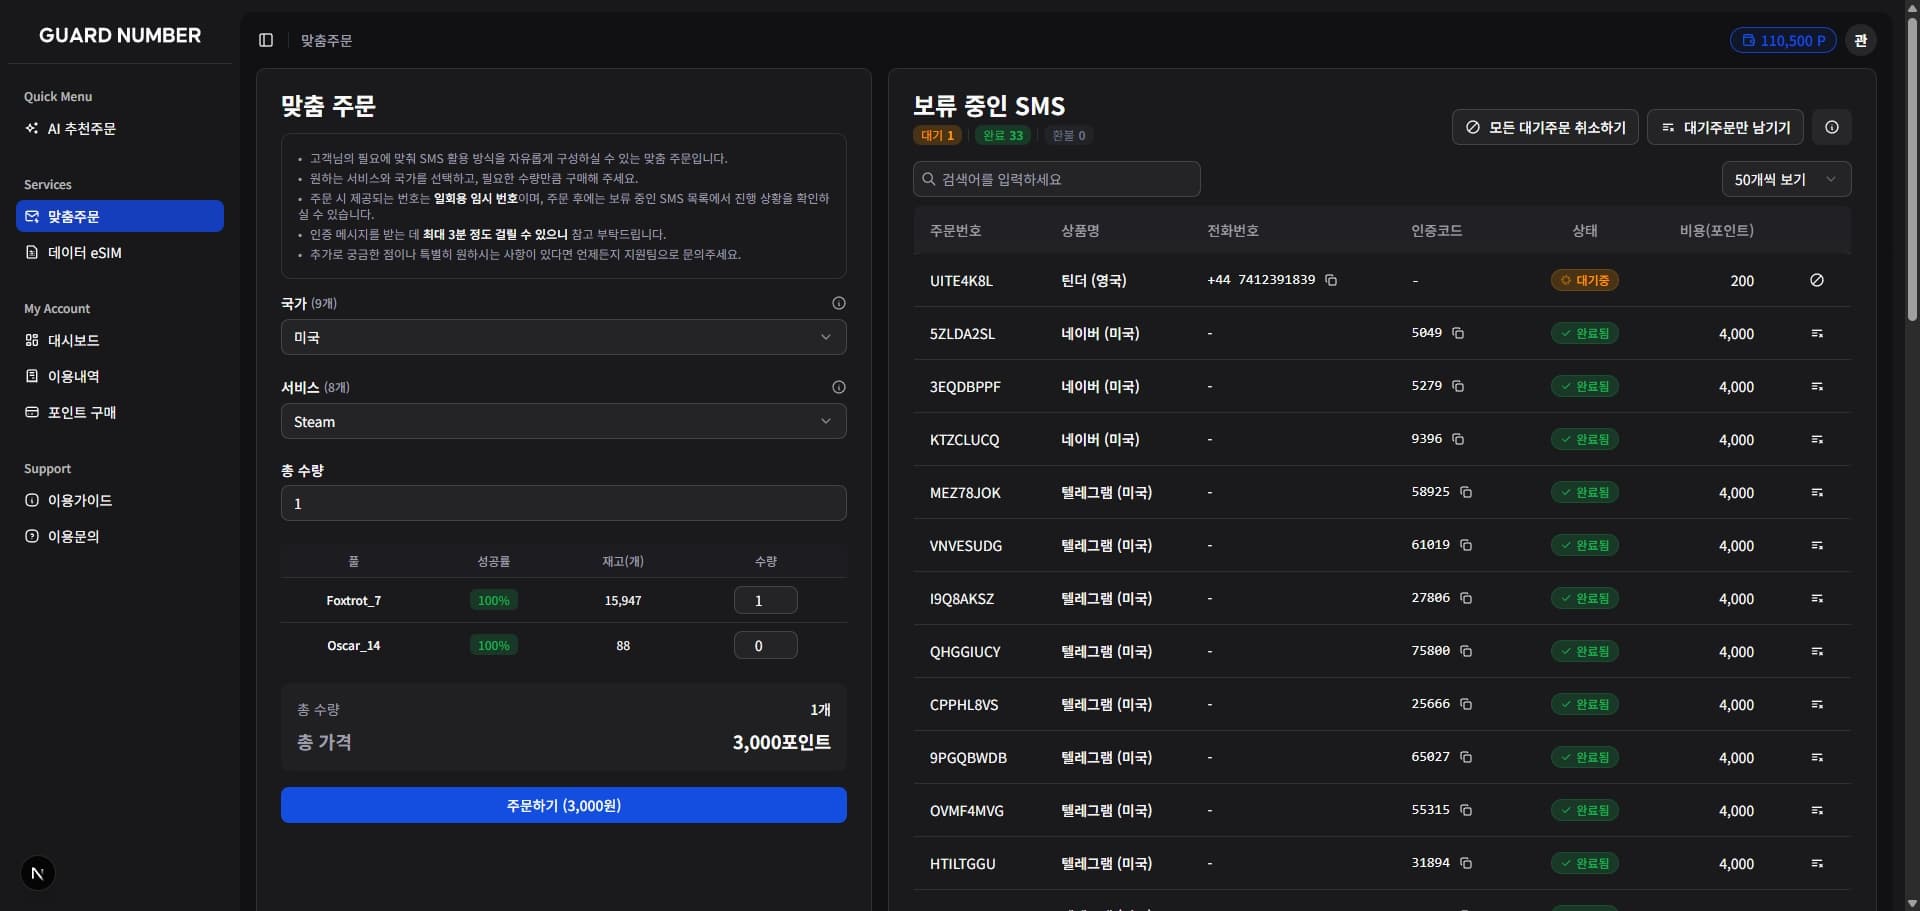Click the SMS search input field
Screen dimensions: 1920x911
[x=1056, y=179]
